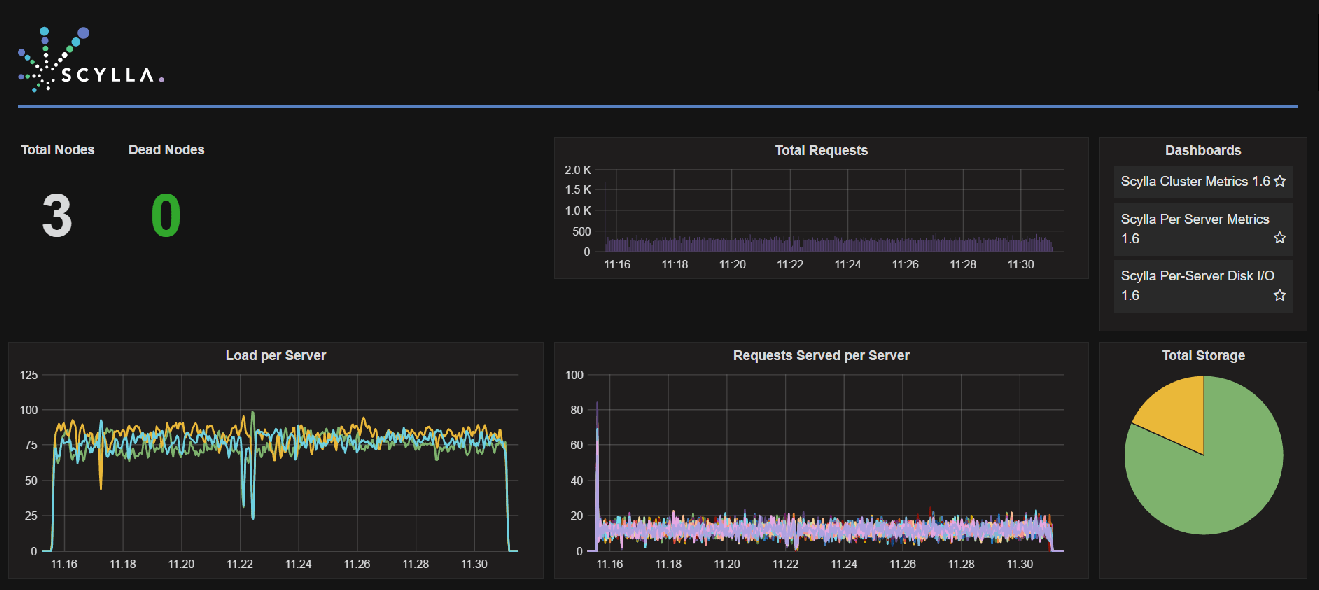1319x590 pixels.
Task: Open the Total Storage panel title menu
Action: 1203,355
